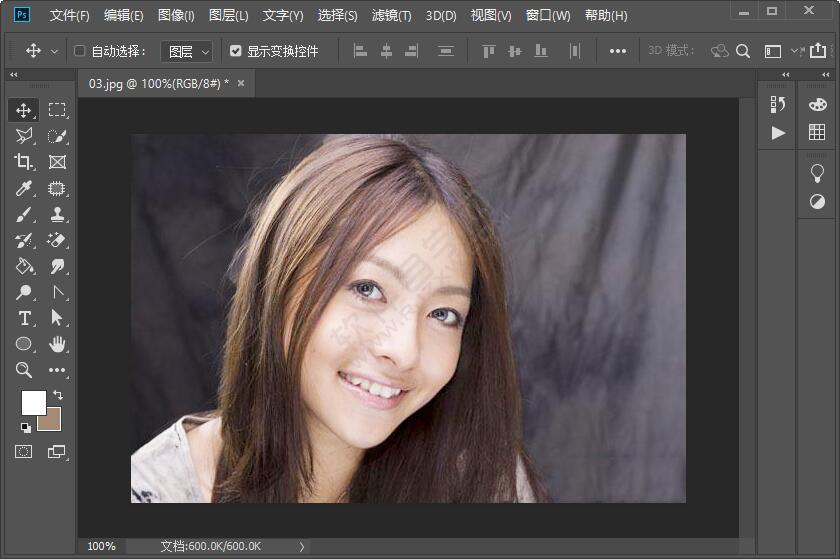The height and width of the screenshot is (559, 840).
Task: Select the Move tool in toolbox
Action: pyautogui.click(x=23, y=110)
